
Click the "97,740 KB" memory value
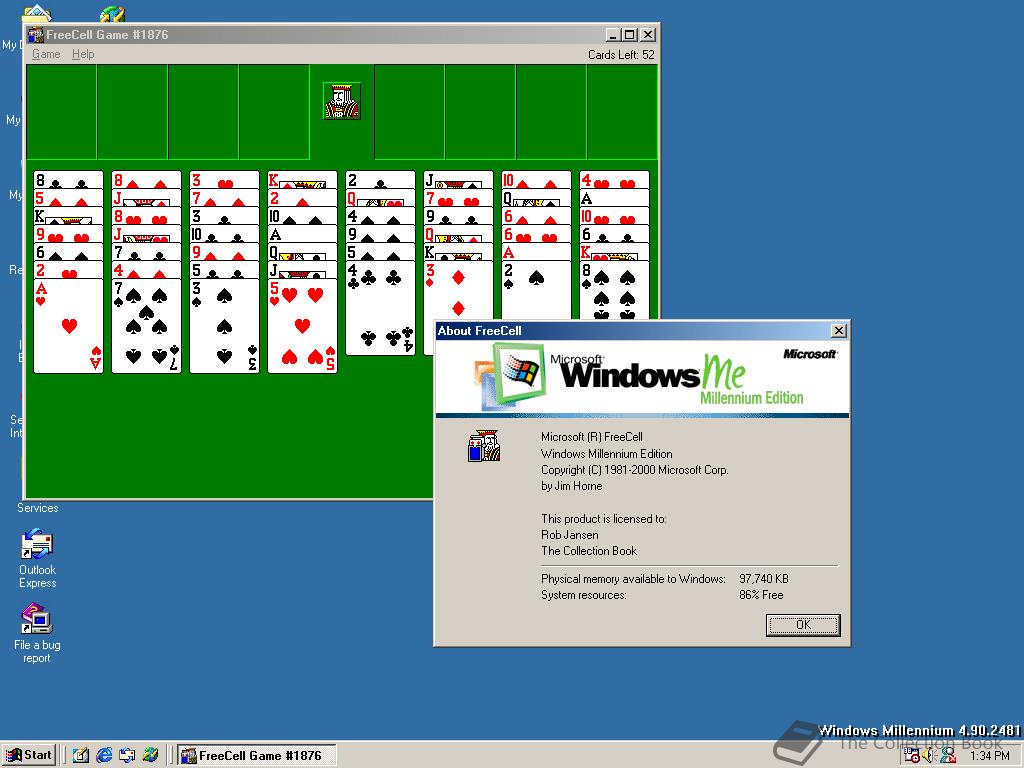[x=763, y=579]
